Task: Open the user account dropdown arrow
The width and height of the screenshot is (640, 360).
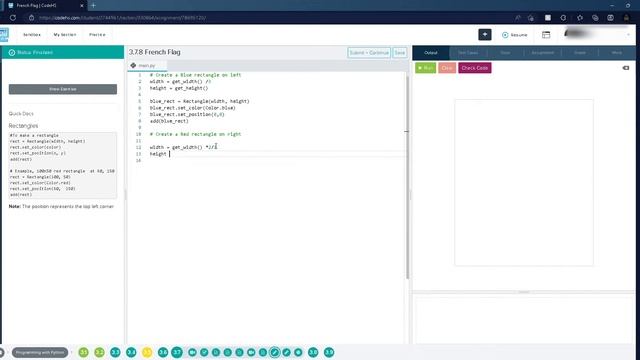Action: (x=628, y=35)
